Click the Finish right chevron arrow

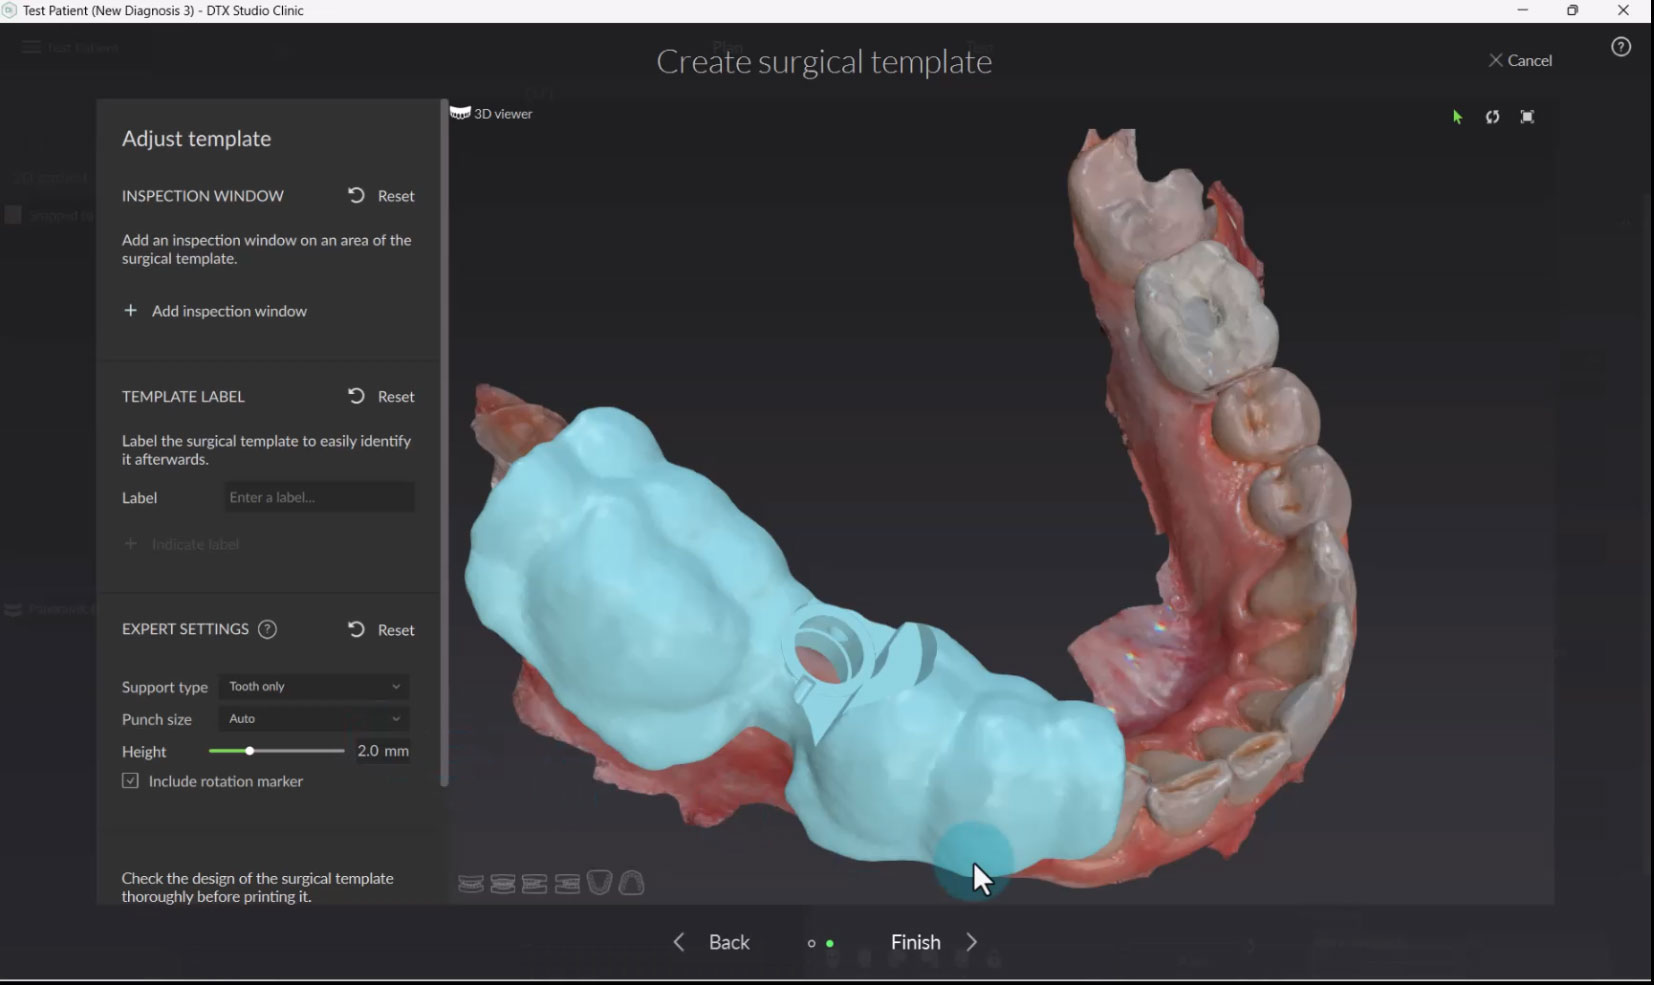[x=971, y=942]
